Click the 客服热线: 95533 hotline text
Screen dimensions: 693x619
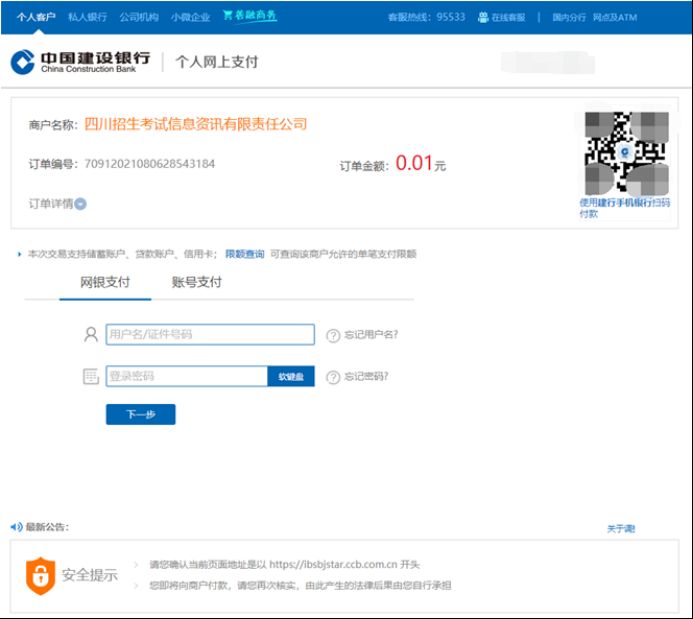click(x=426, y=17)
